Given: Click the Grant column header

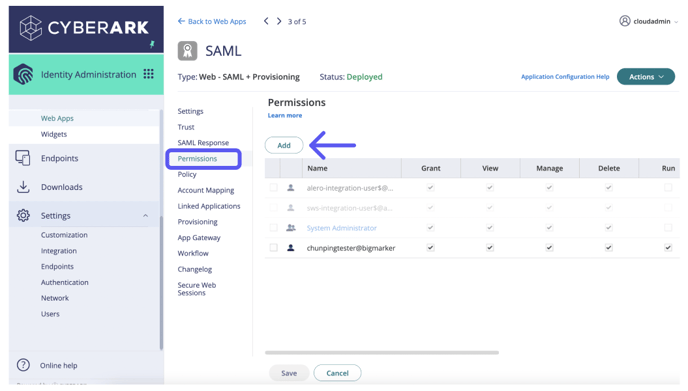Looking at the screenshot, I should [431, 168].
